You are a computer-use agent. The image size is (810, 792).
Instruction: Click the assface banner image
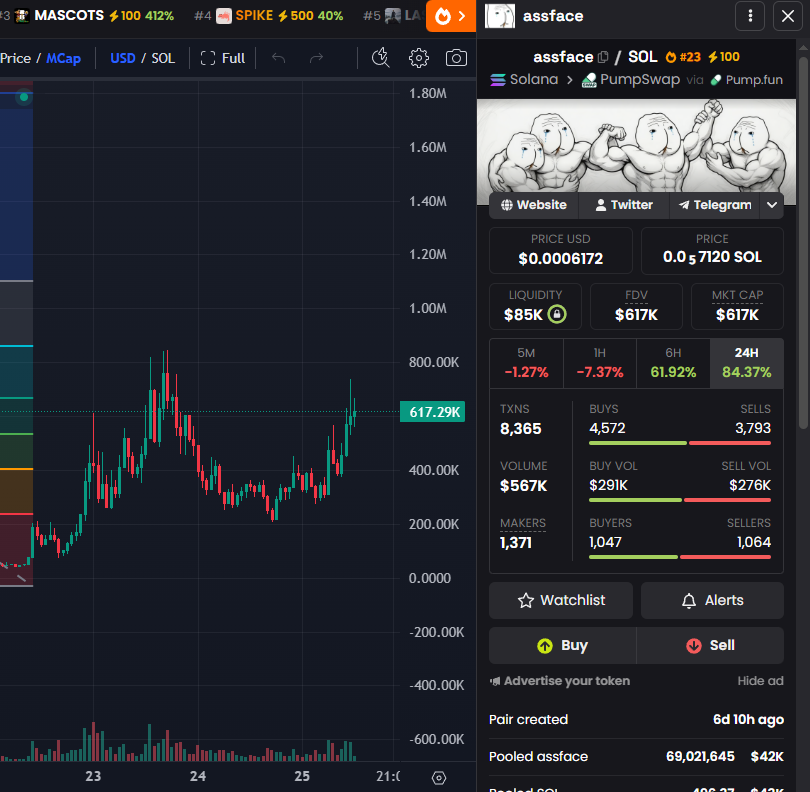pos(636,147)
